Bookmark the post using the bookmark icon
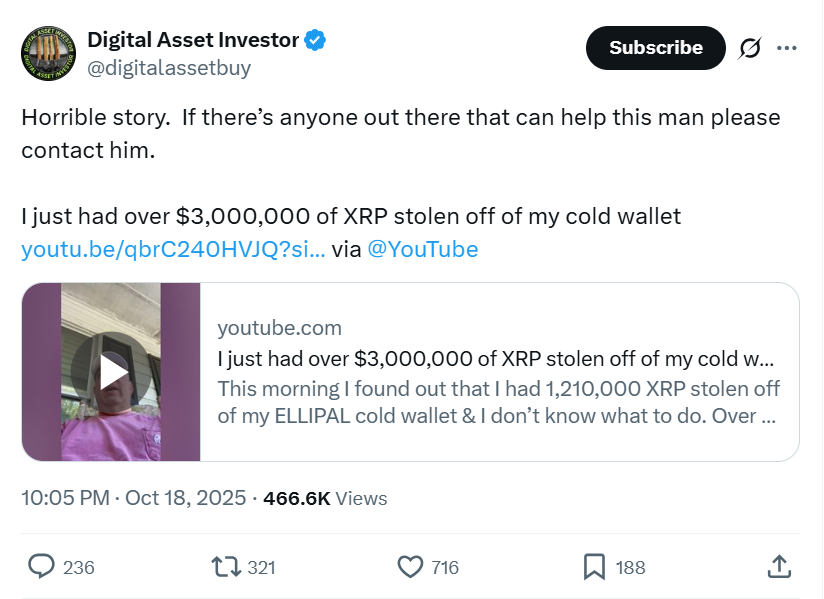This screenshot has width=824, height=599. 596,567
